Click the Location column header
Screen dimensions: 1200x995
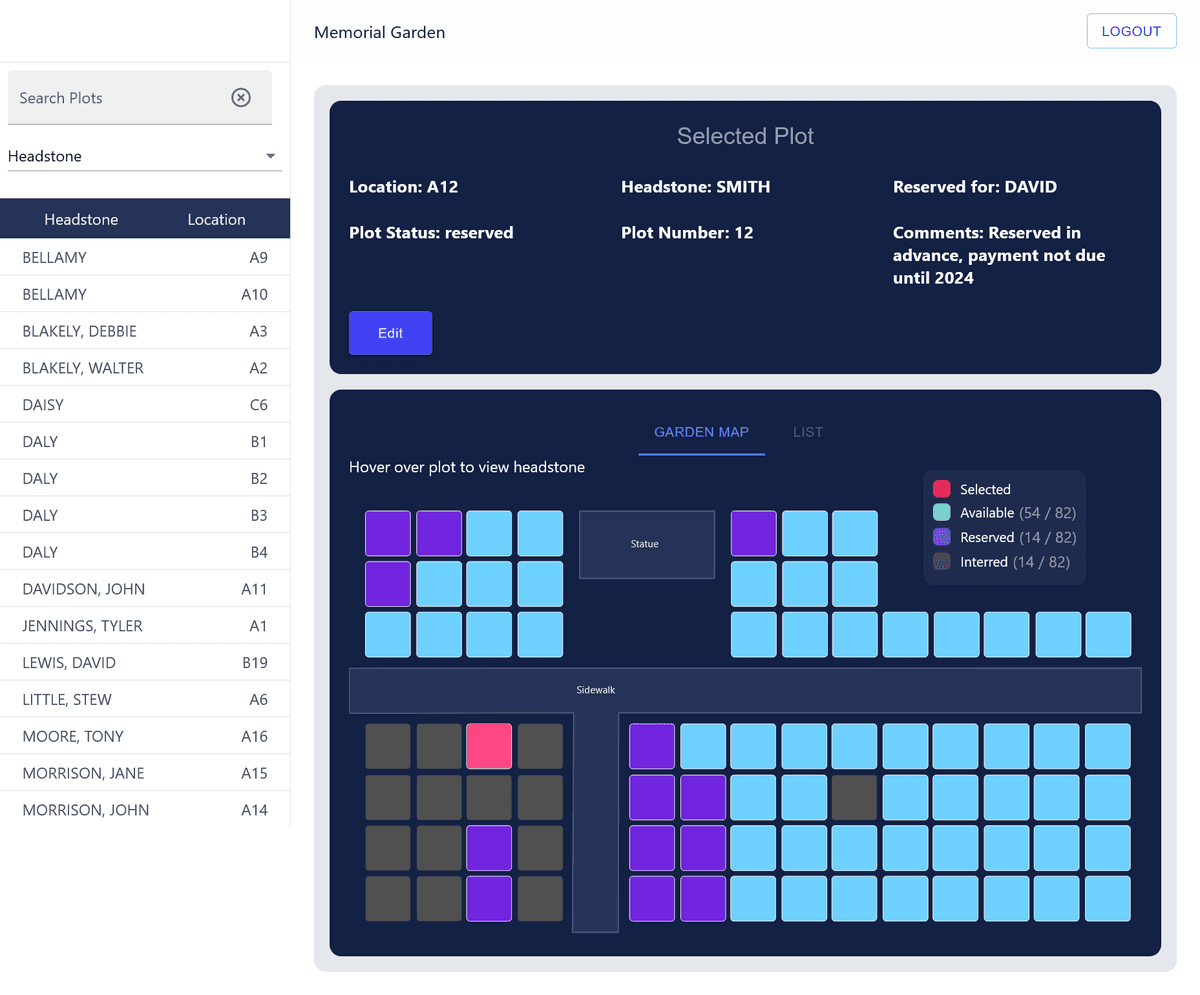coord(216,219)
